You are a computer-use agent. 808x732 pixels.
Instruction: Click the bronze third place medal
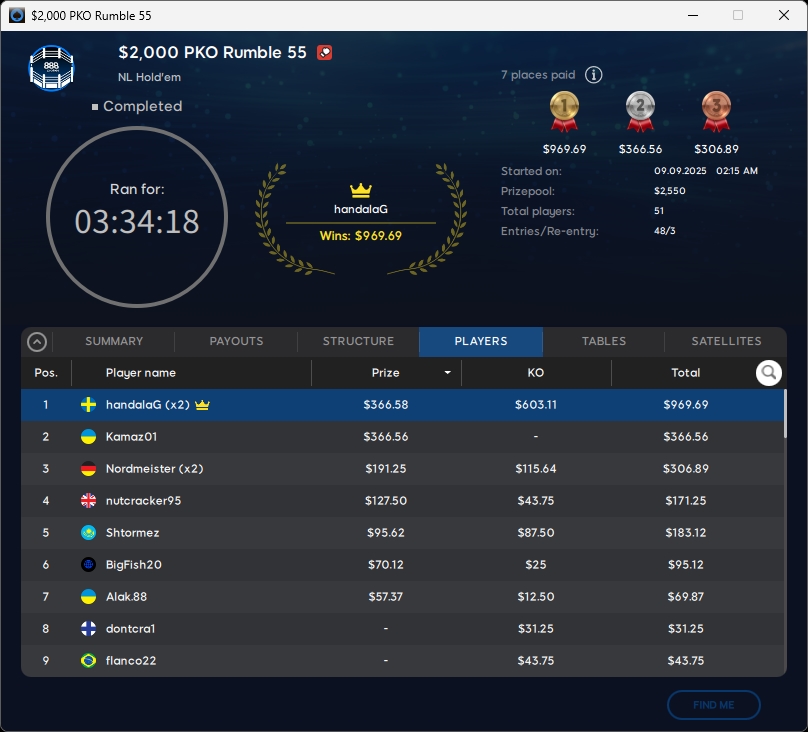click(715, 111)
